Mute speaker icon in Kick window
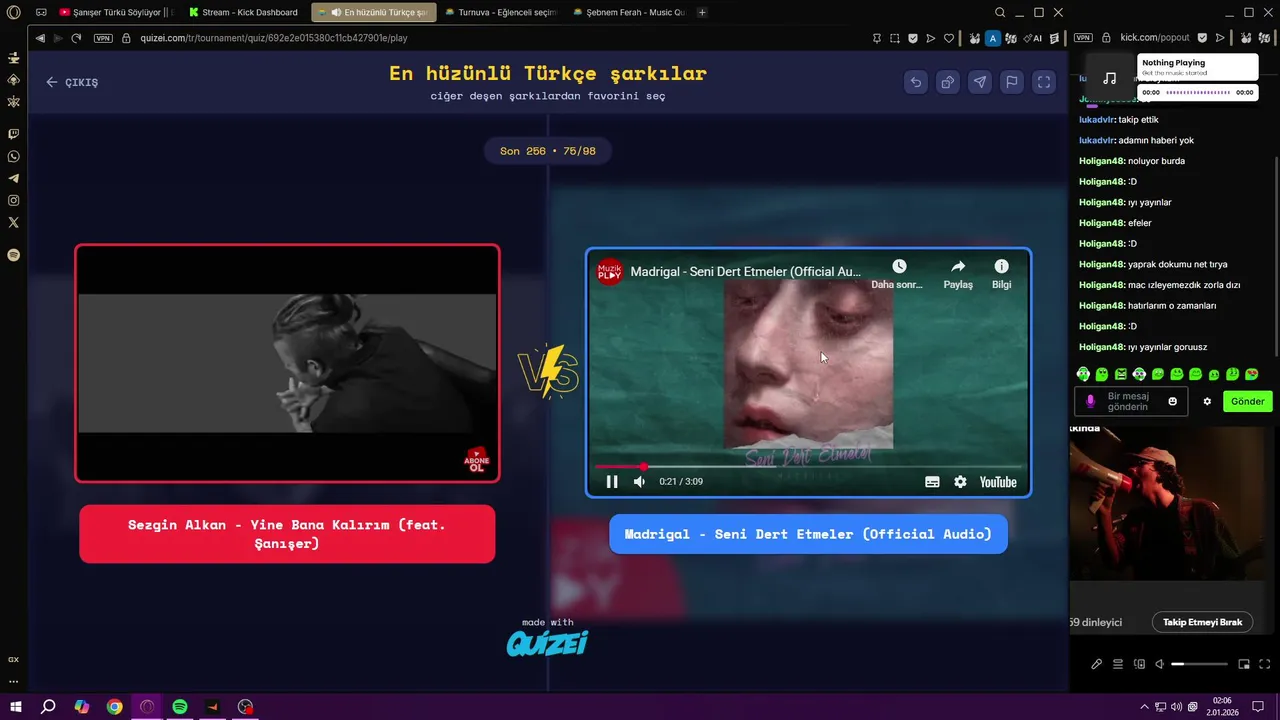Image resolution: width=1280 pixels, height=720 pixels. pyautogui.click(x=1159, y=664)
